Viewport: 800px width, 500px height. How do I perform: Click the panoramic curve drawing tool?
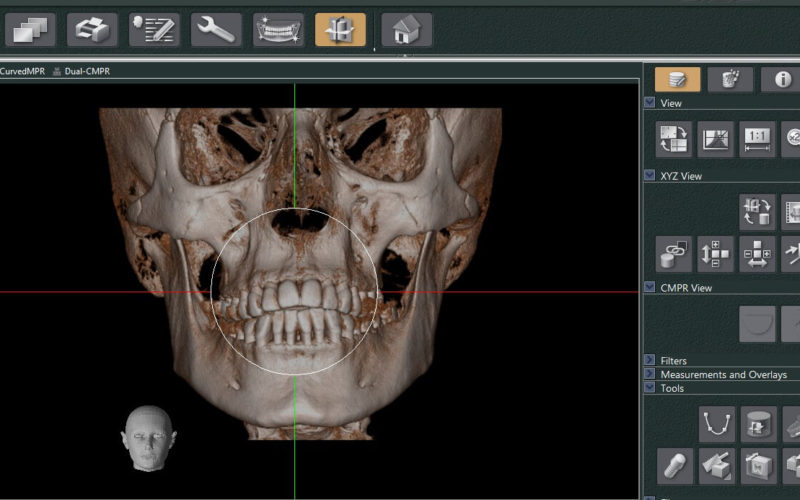click(717, 424)
